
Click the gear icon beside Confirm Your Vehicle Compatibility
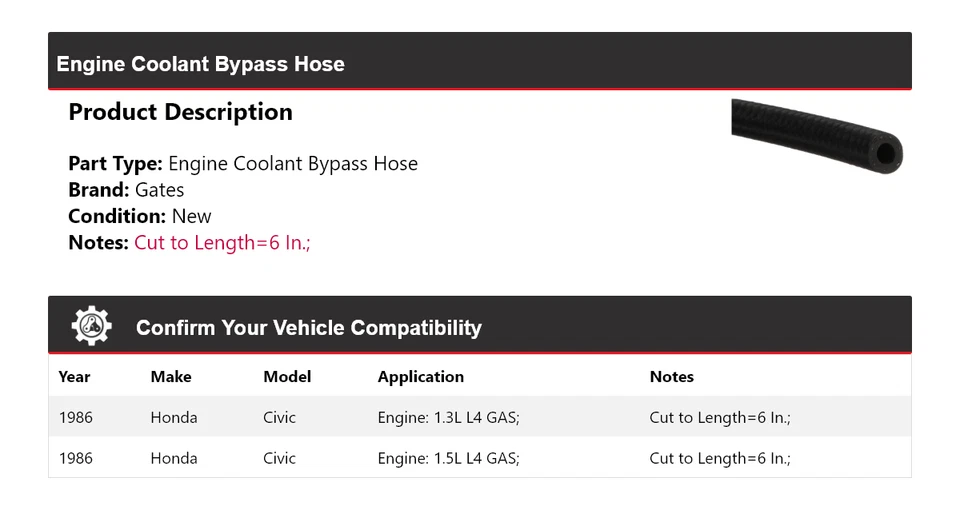click(x=91, y=327)
